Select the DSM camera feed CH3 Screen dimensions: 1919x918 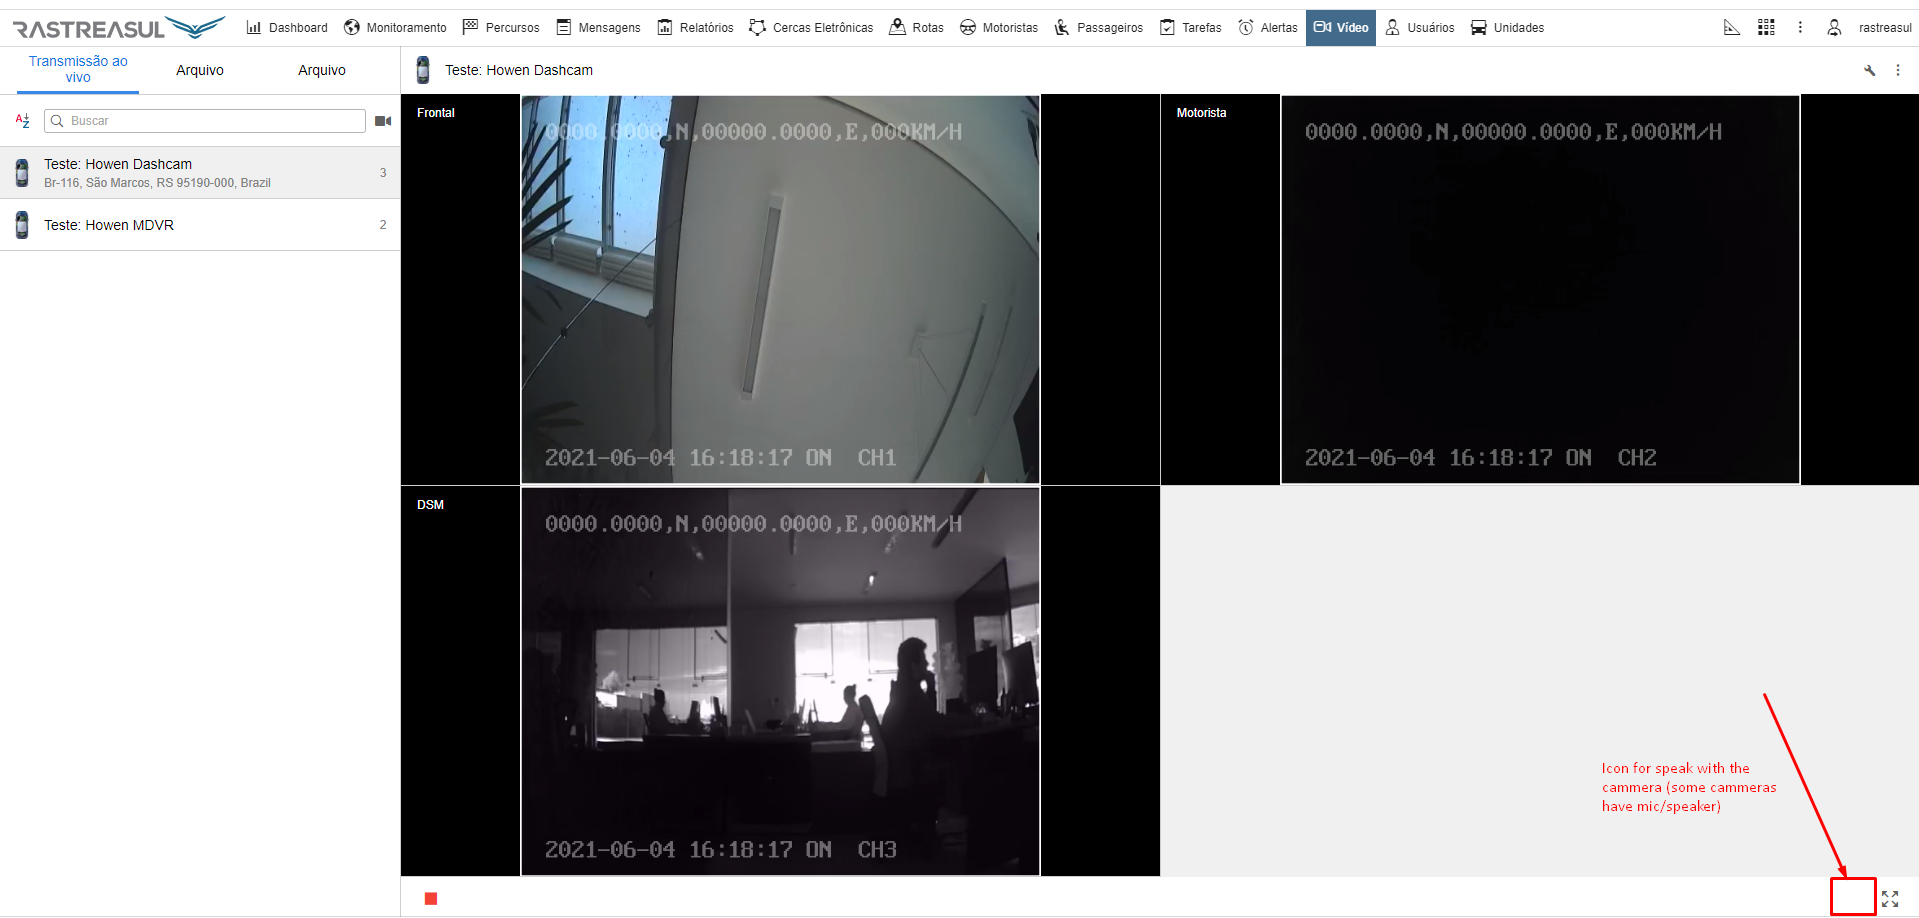780,681
